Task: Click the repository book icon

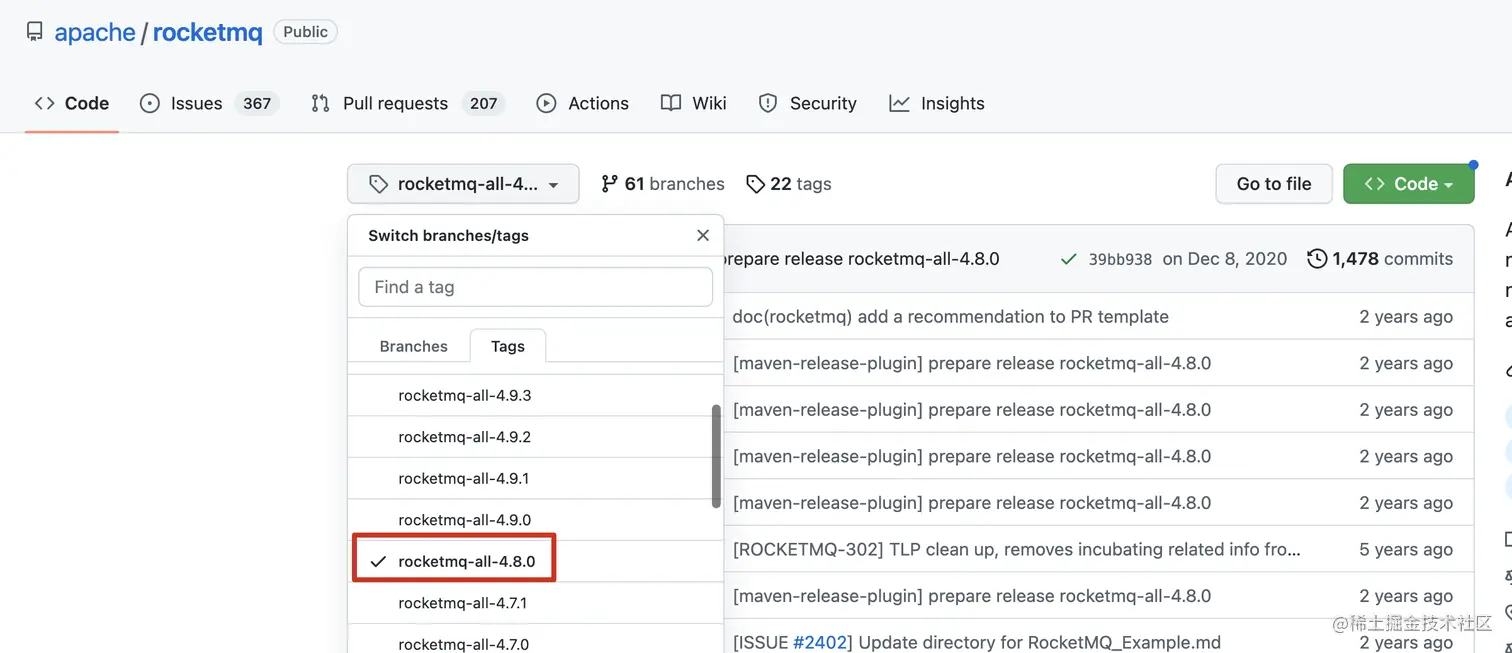Action: (x=35, y=32)
